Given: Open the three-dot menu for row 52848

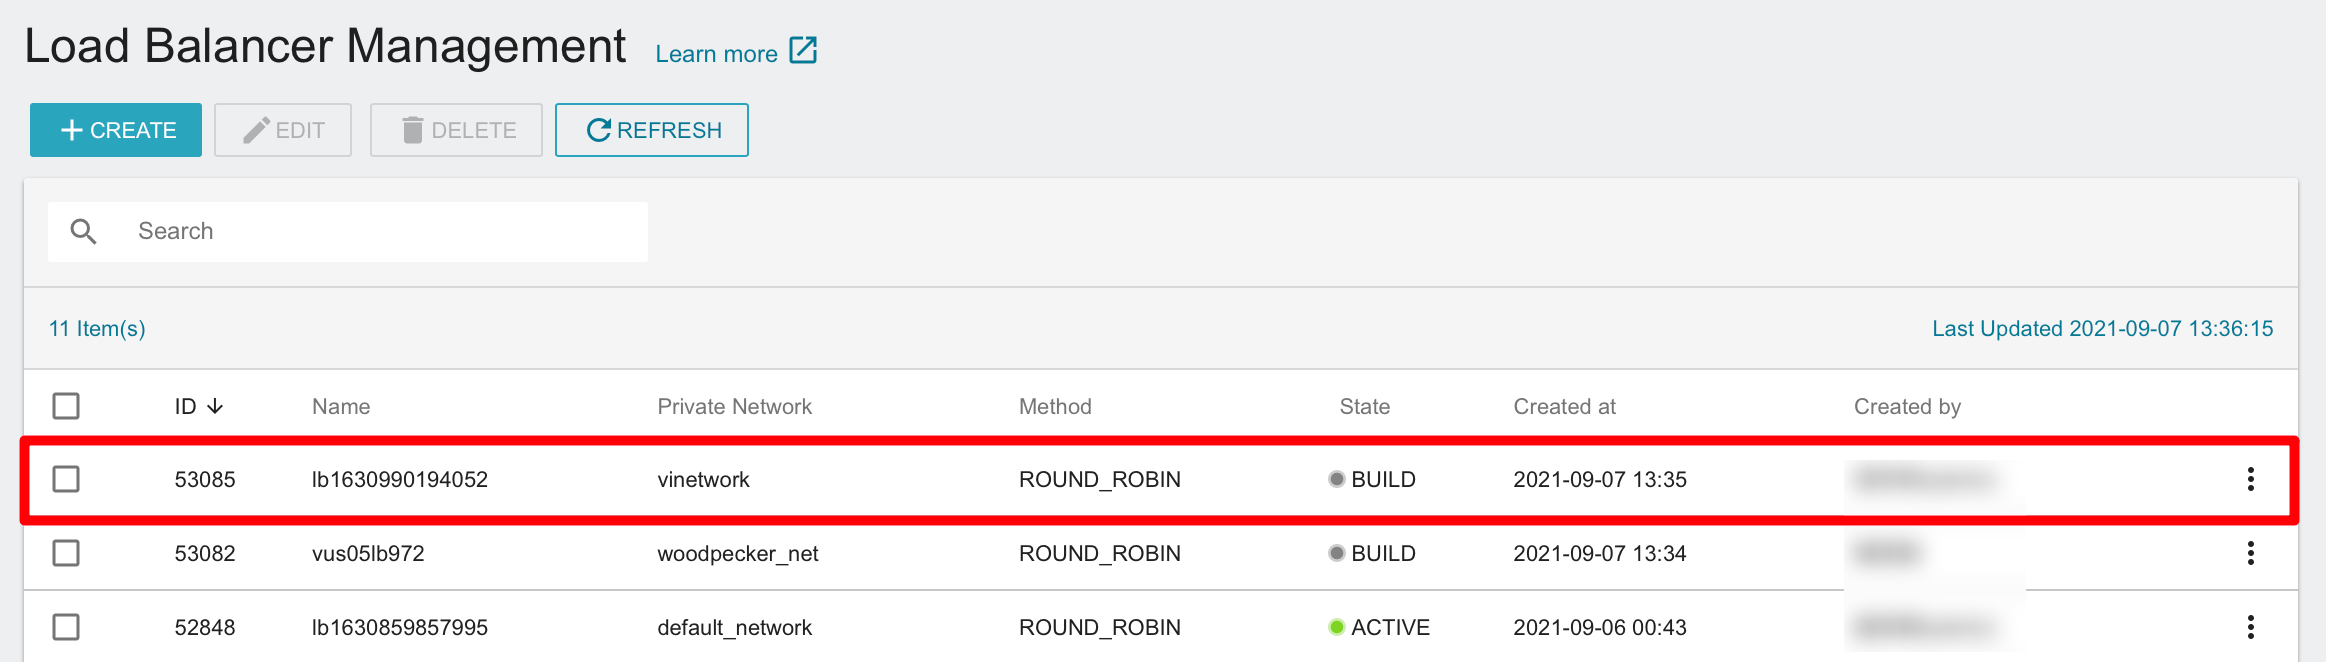Looking at the screenshot, I should tap(2250, 627).
